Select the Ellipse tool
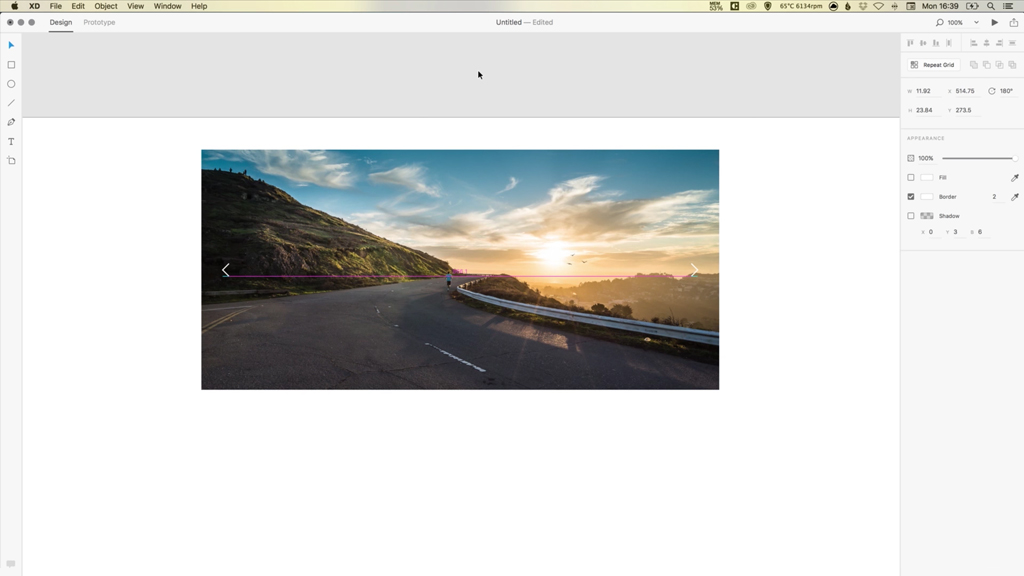 (11, 84)
